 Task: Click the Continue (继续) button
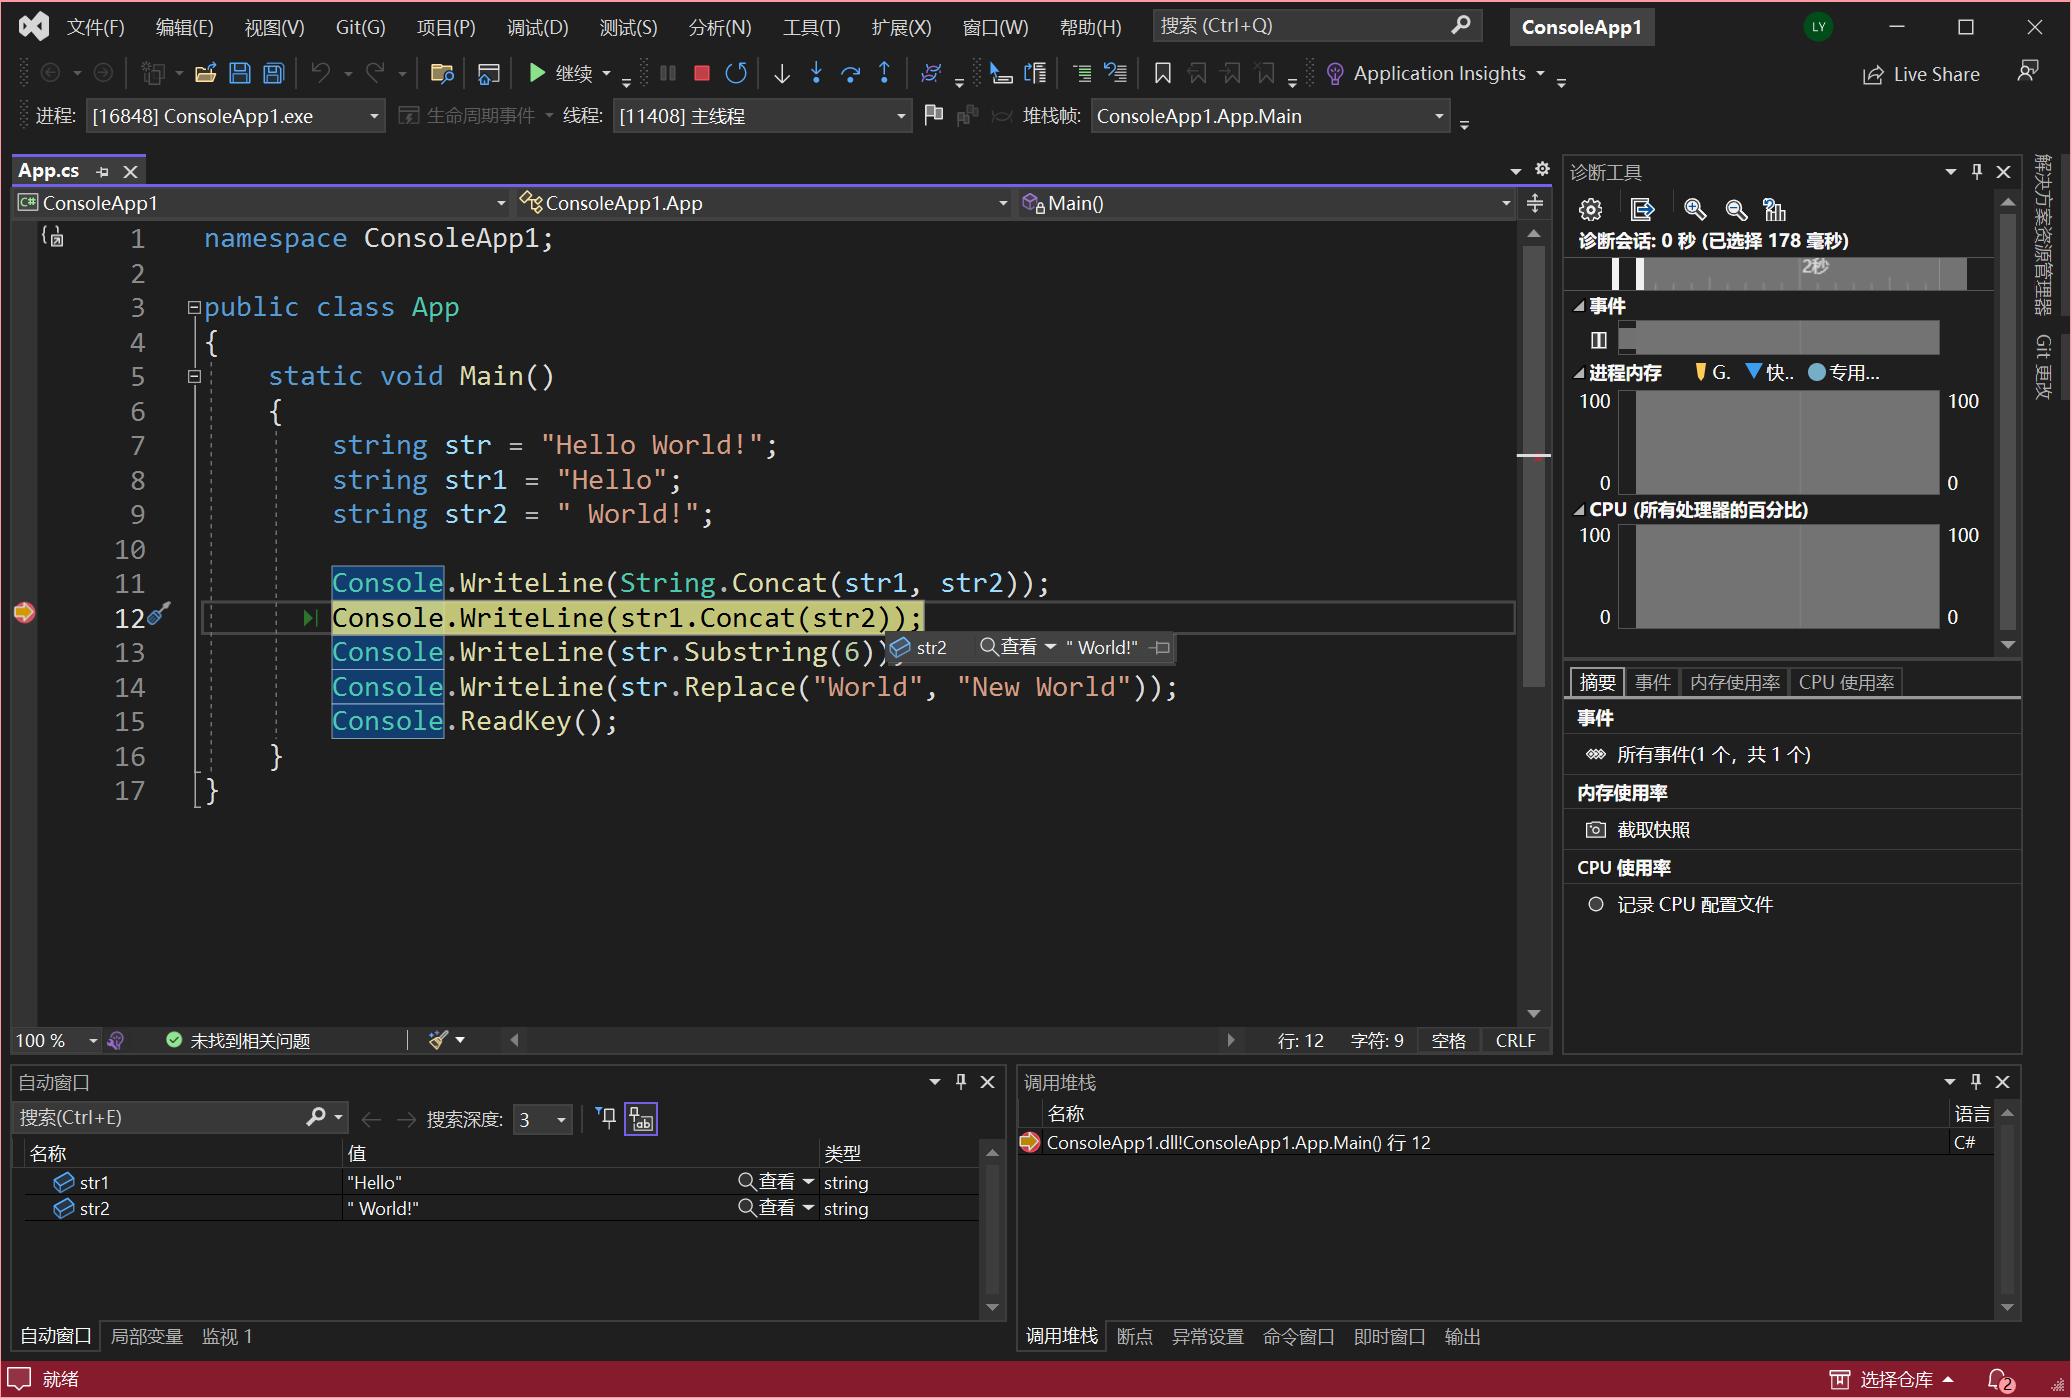coord(562,73)
